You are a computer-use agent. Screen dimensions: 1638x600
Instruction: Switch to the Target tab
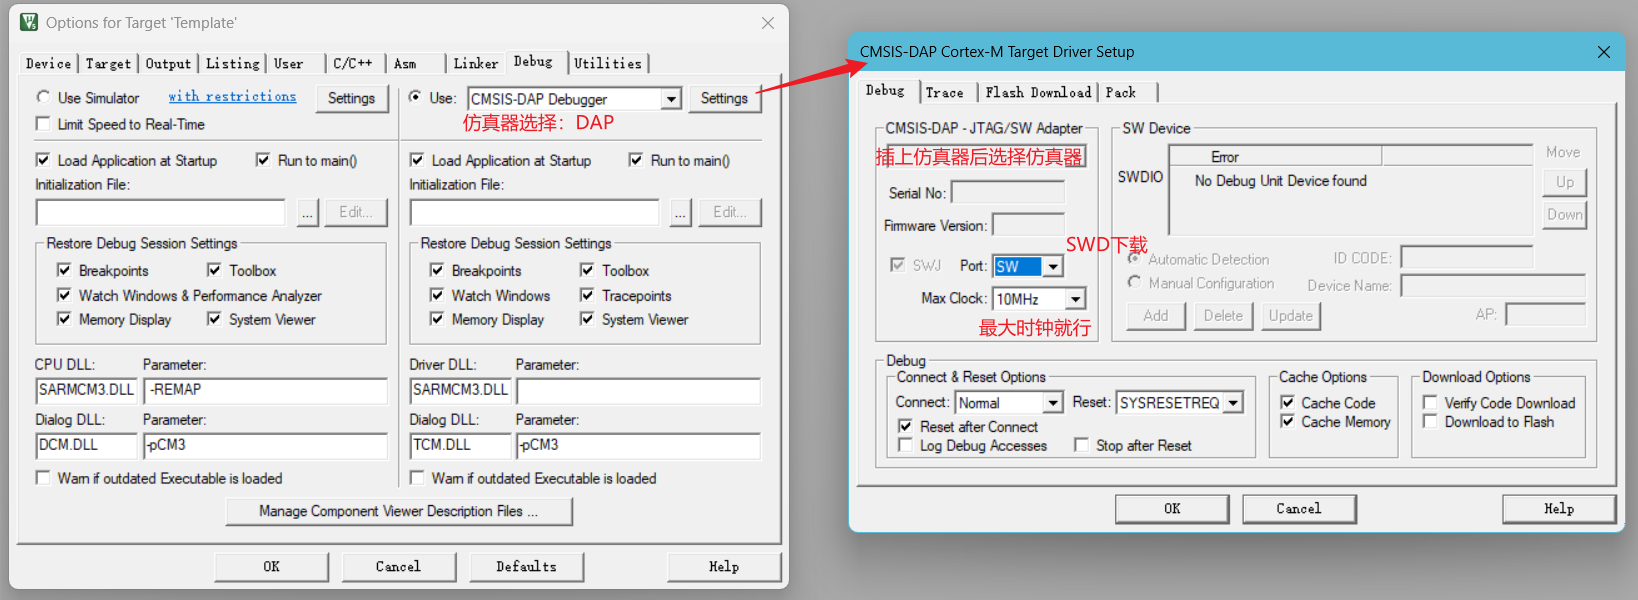click(108, 63)
